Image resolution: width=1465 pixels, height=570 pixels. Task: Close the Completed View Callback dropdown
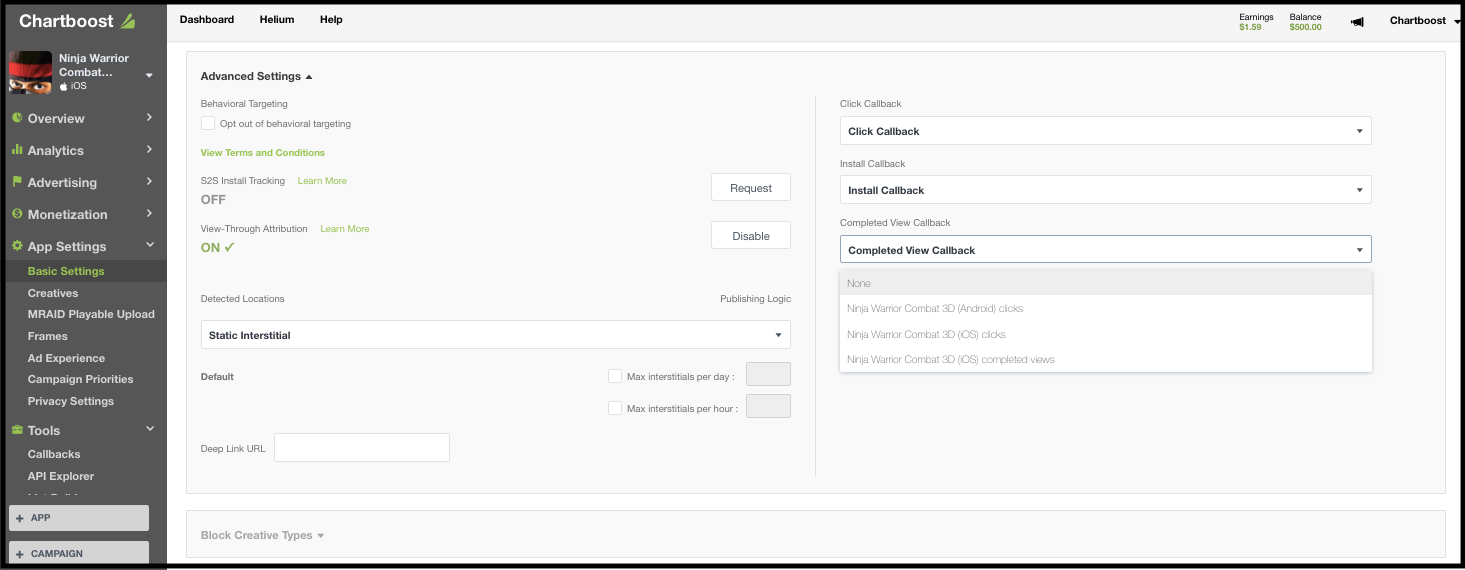[x=1106, y=250]
